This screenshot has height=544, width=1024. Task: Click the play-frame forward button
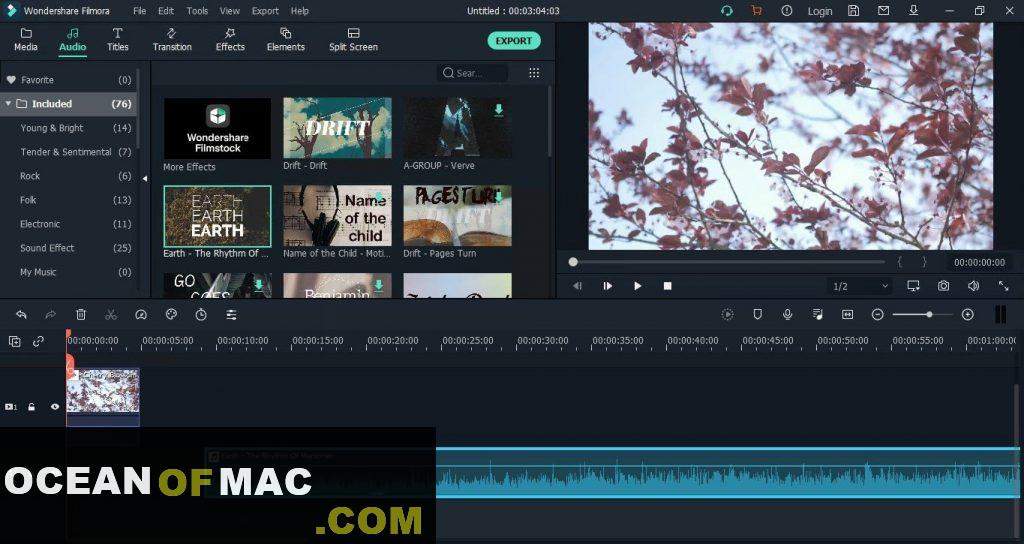point(607,286)
